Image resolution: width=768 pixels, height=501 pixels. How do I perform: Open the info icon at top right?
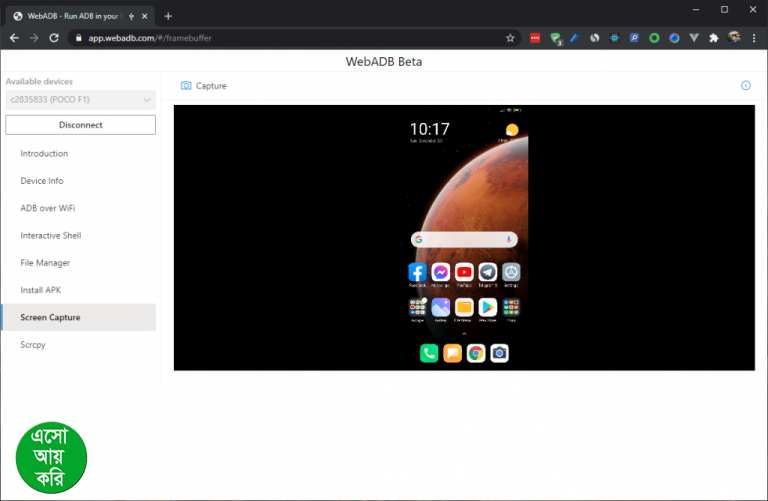coord(745,86)
